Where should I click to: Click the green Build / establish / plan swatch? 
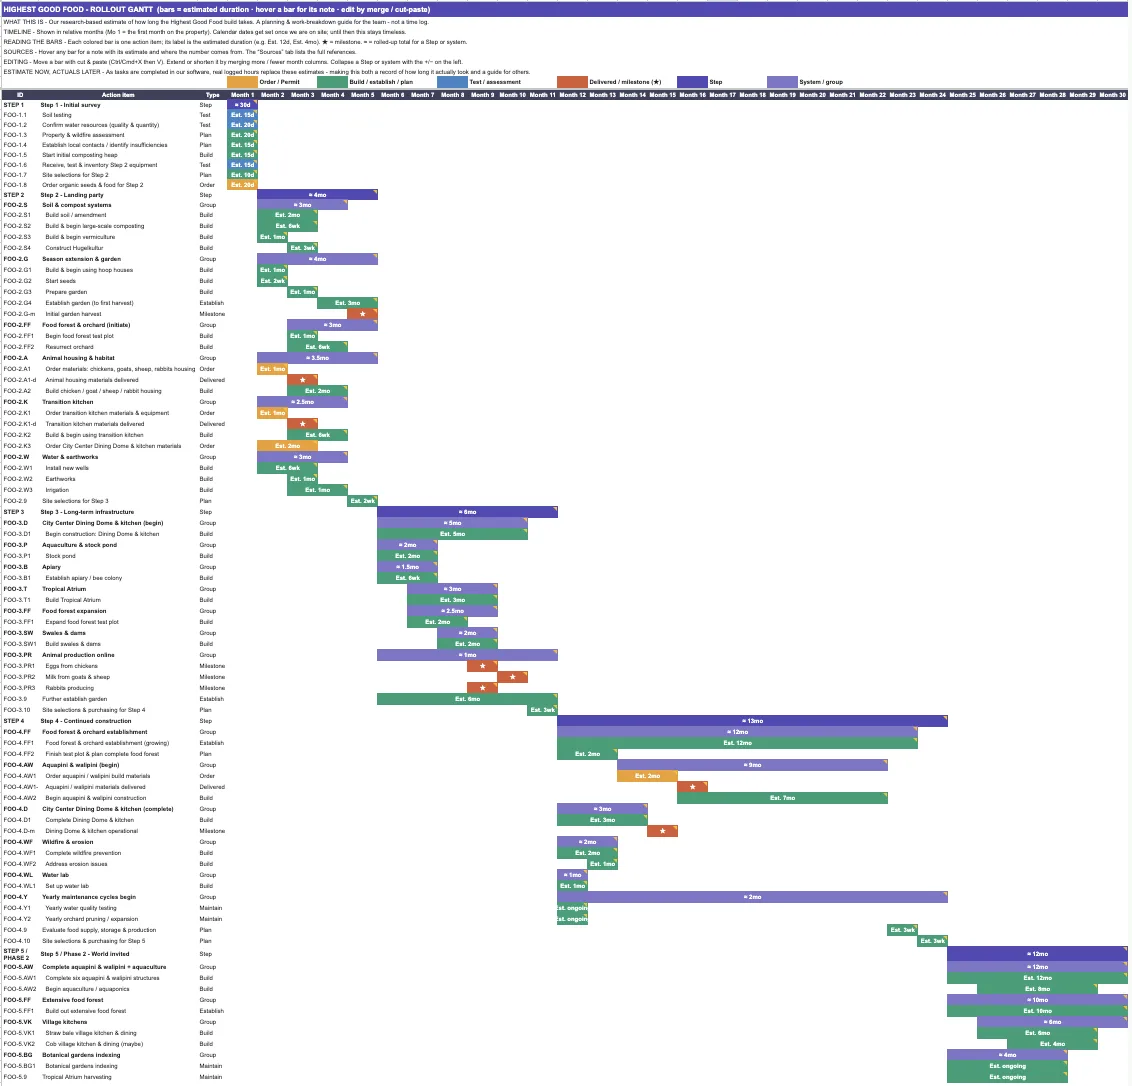tap(332, 82)
